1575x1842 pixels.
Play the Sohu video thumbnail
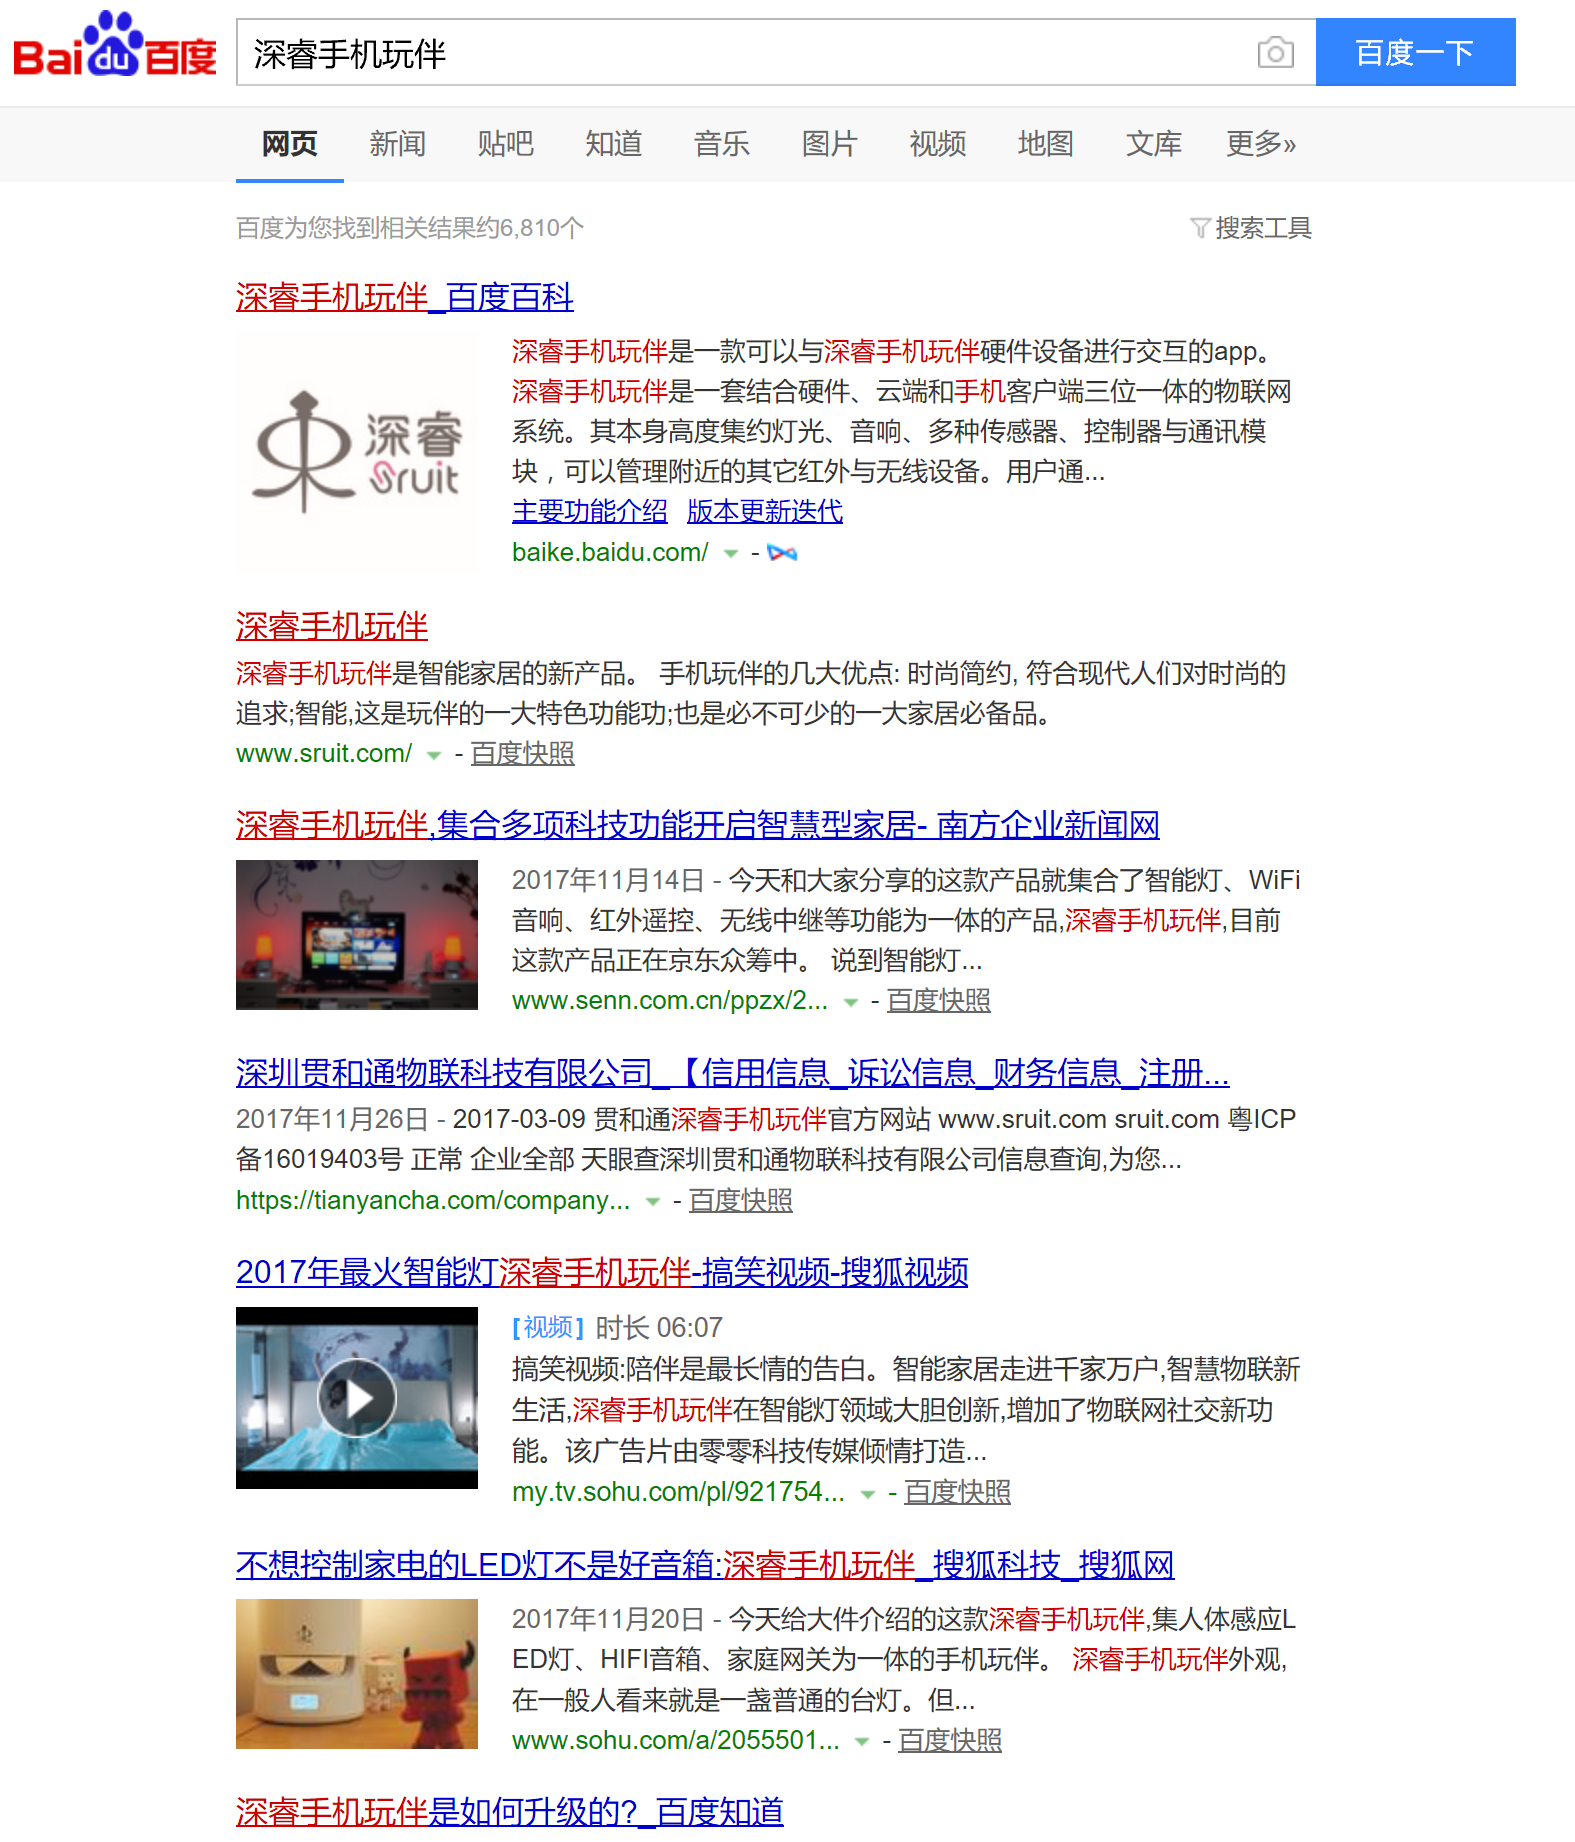click(x=357, y=1398)
